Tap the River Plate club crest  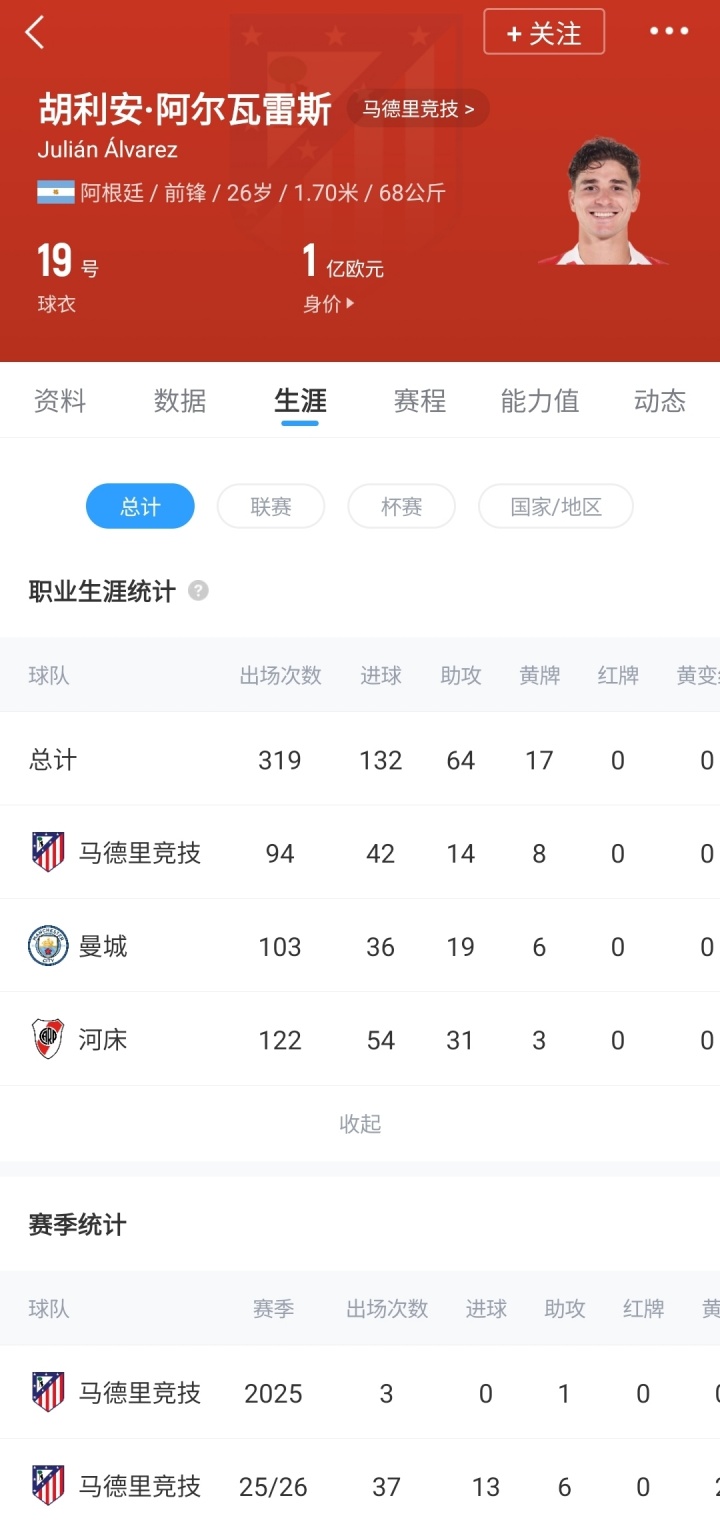48,1039
